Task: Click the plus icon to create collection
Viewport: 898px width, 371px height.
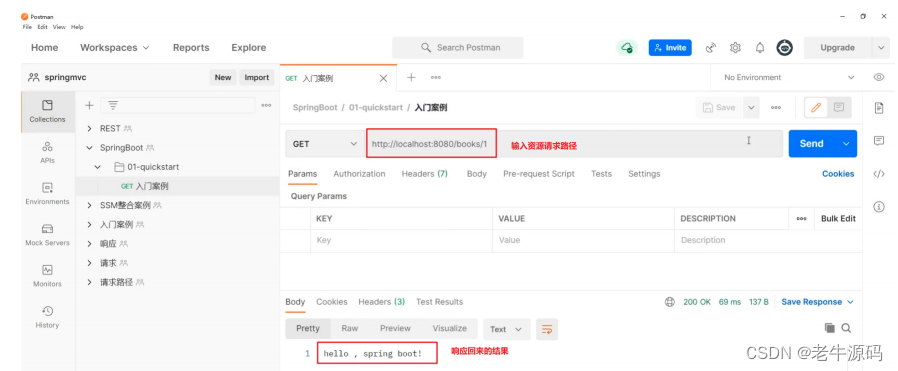Action: pyautogui.click(x=89, y=105)
